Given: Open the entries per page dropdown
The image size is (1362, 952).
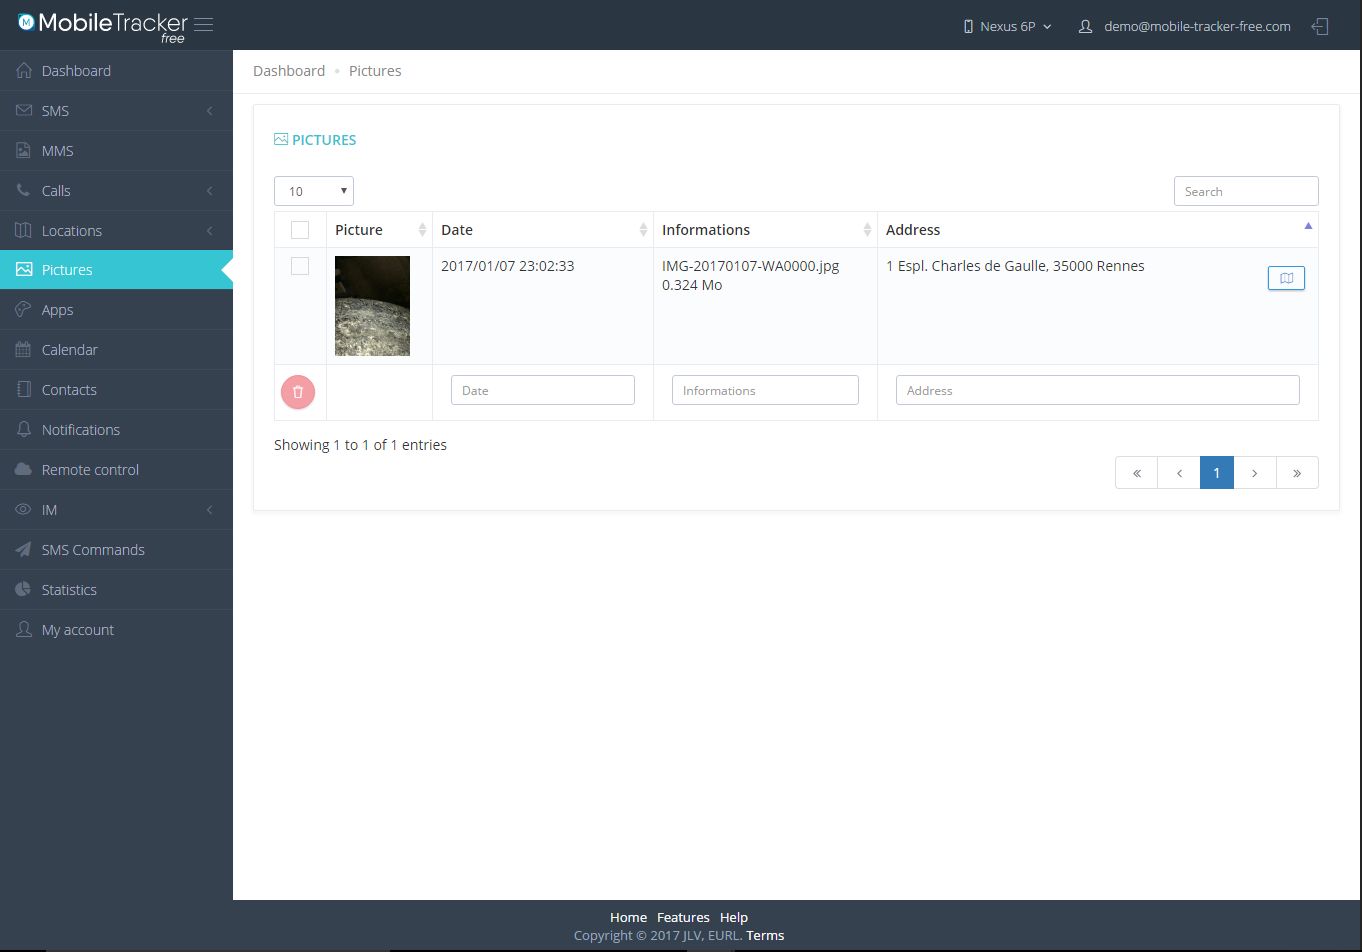Looking at the screenshot, I should [314, 191].
